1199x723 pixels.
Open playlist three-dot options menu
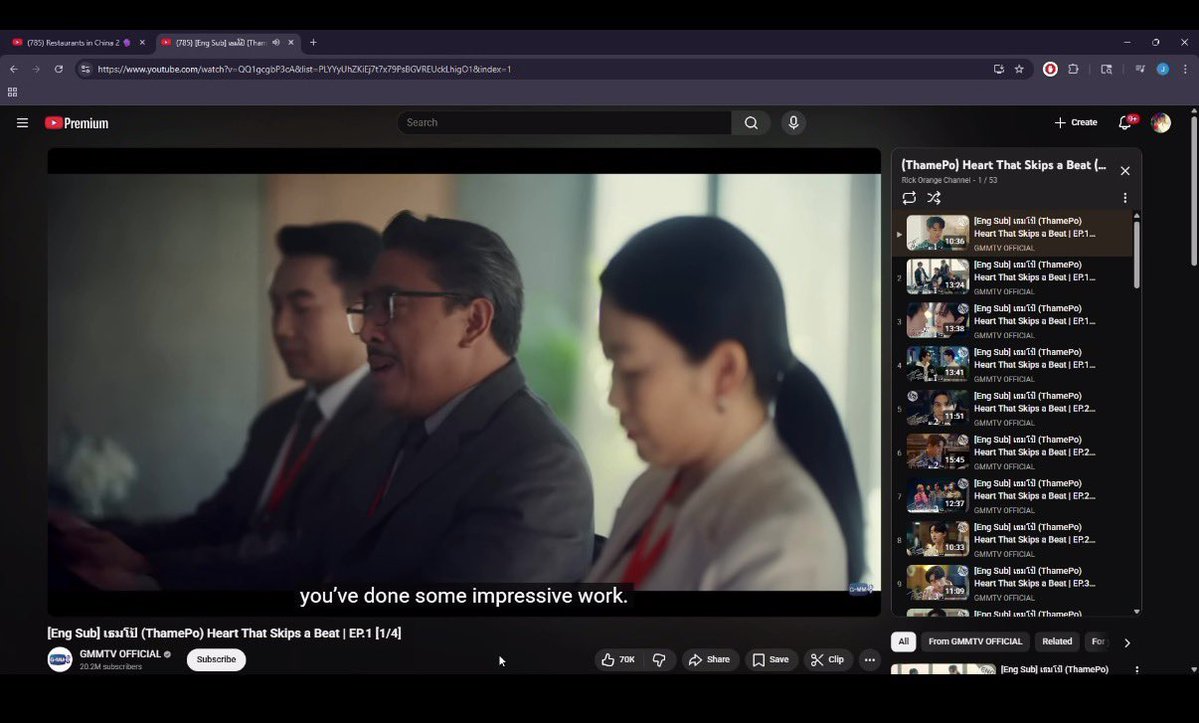(x=1125, y=198)
